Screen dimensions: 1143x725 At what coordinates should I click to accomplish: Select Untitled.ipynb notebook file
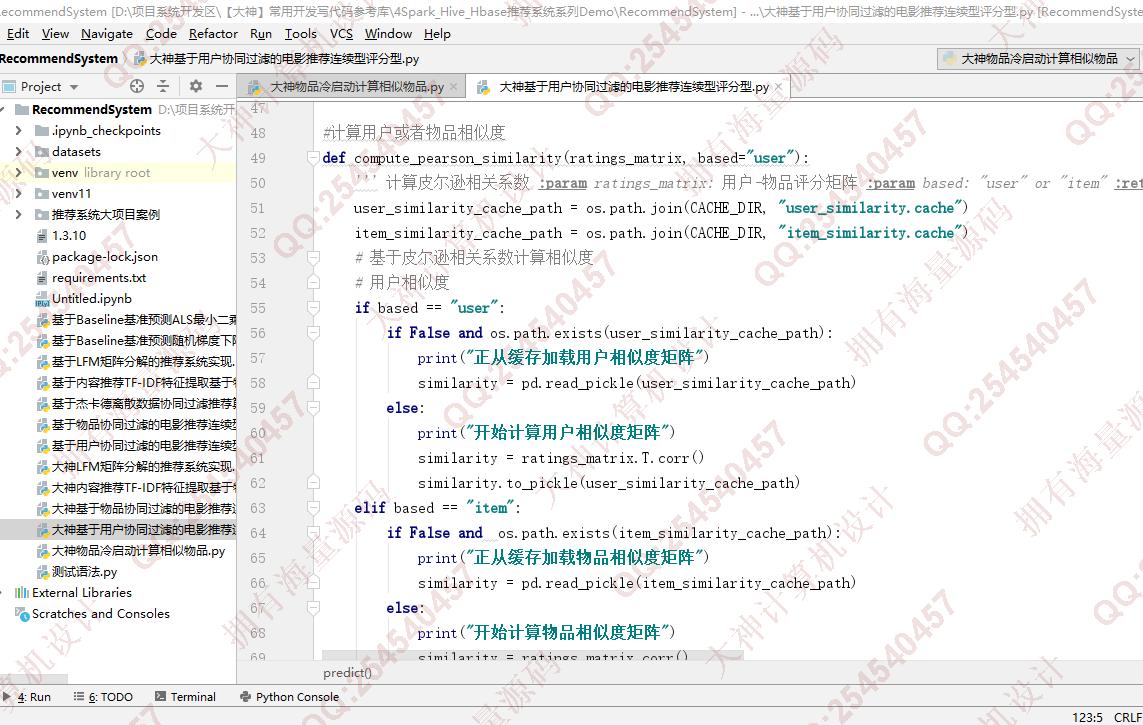tap(91, 298)
